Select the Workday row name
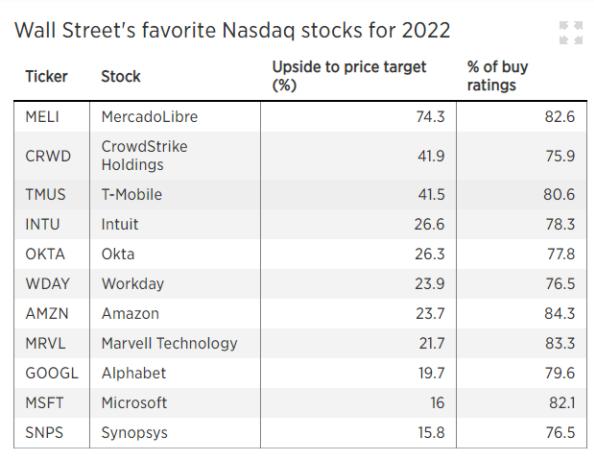594x463 pixels. click(133, 284)
